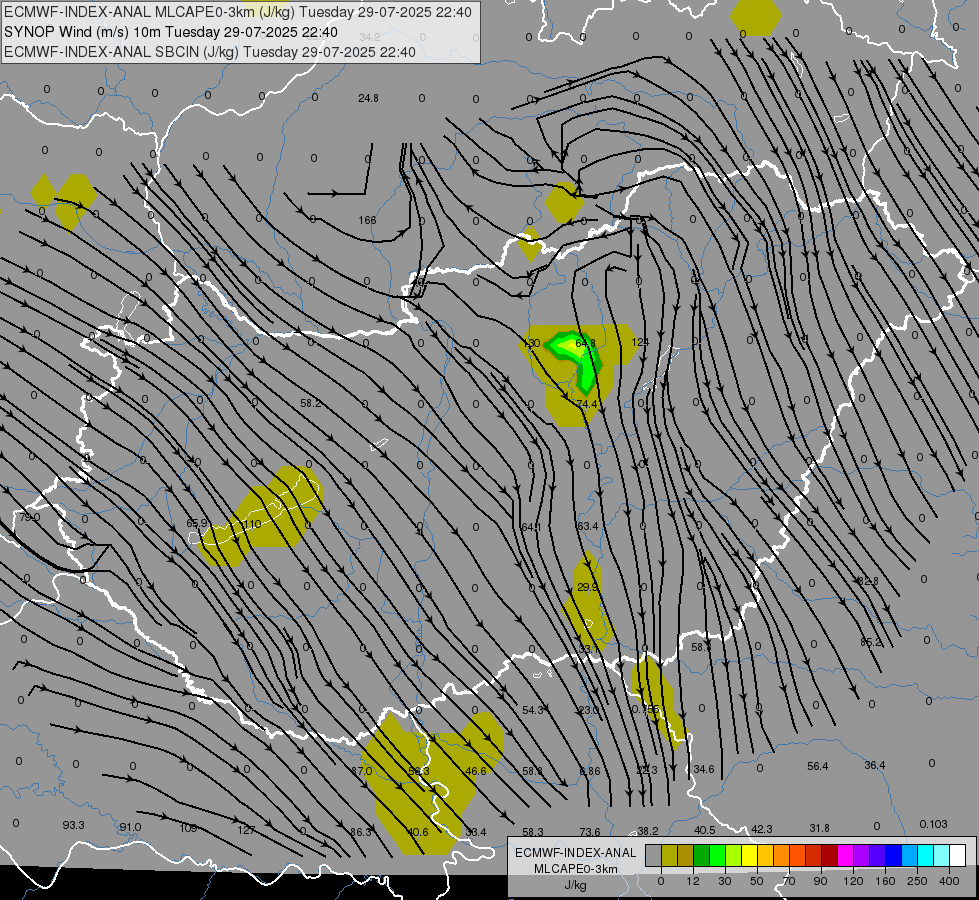
Task: Pick the deep blue legend swatch
Action: (893, 855)
